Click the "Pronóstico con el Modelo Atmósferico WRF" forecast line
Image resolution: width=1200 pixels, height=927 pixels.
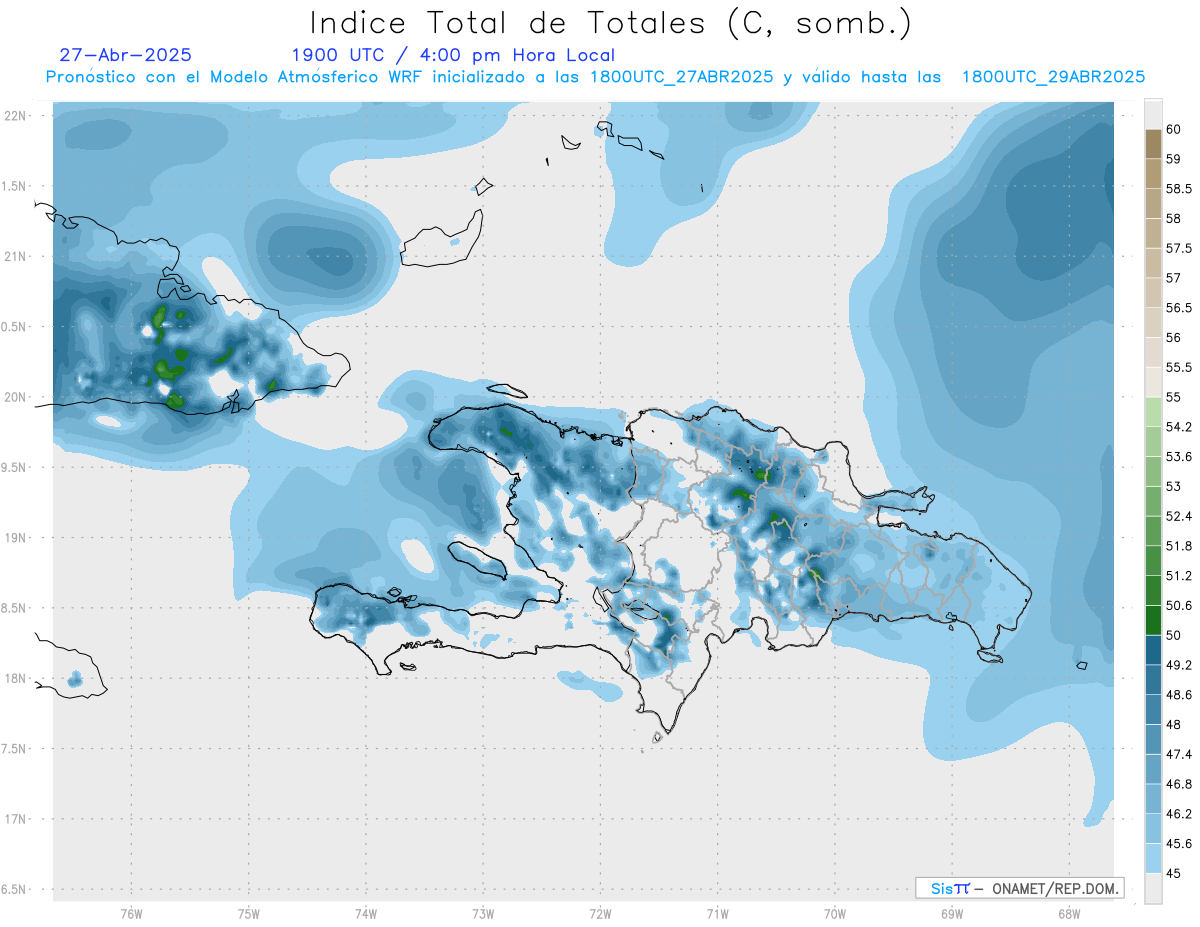click(596, 77)
